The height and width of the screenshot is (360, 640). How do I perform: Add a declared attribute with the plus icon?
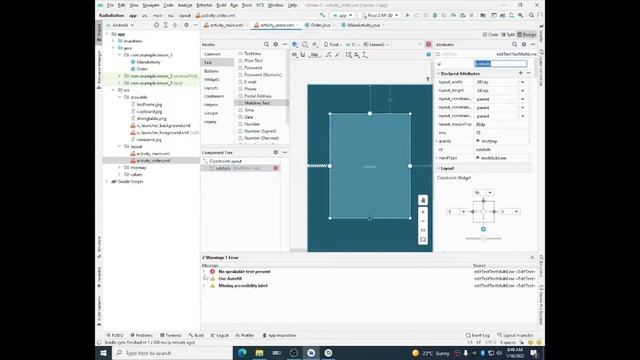(x=520, y=73)
